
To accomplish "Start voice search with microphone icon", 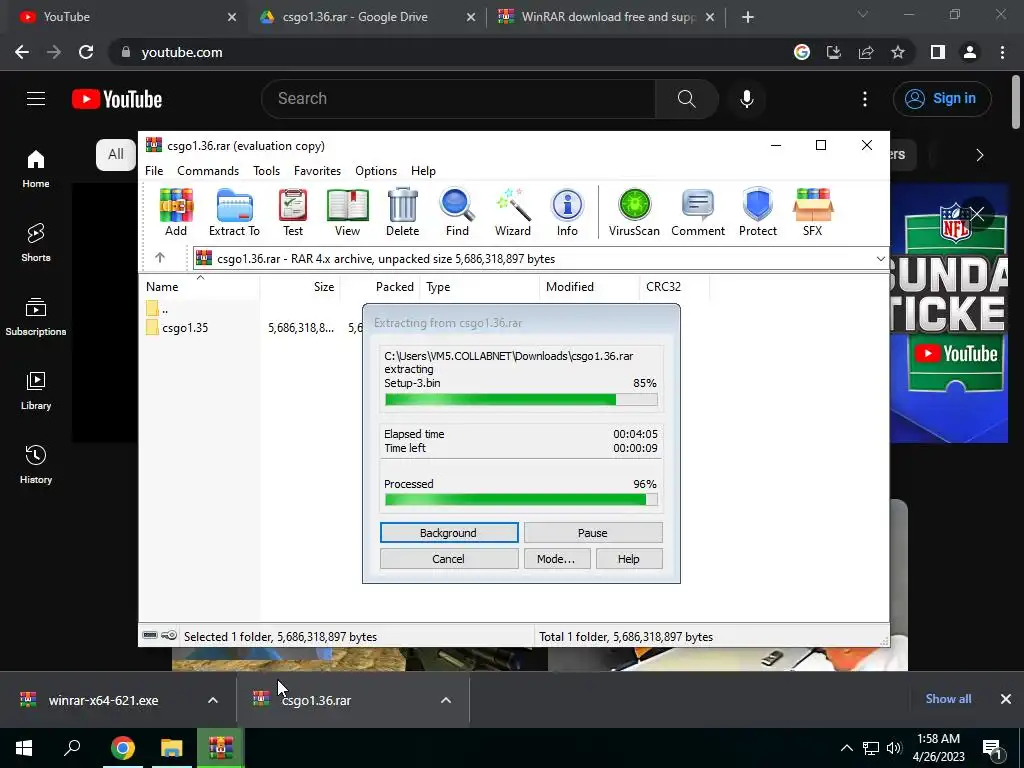I will tap(746, 99).
